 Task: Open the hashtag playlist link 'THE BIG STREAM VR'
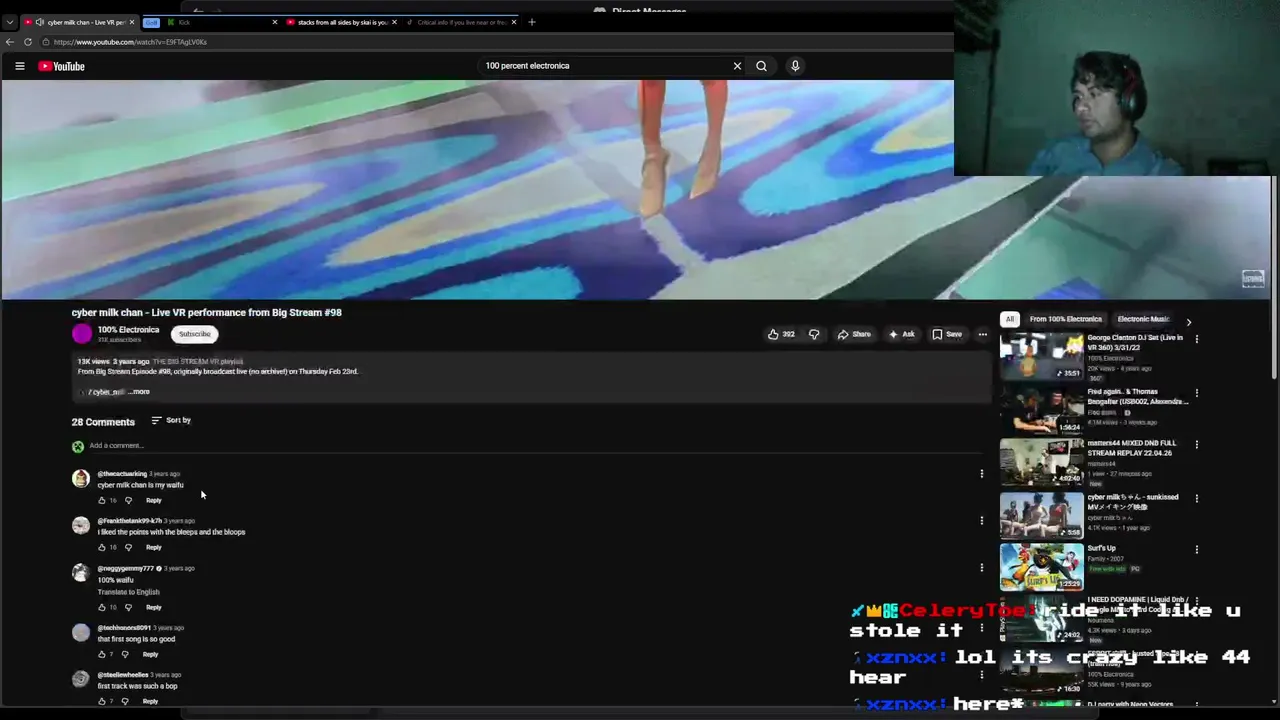[198, 361]
